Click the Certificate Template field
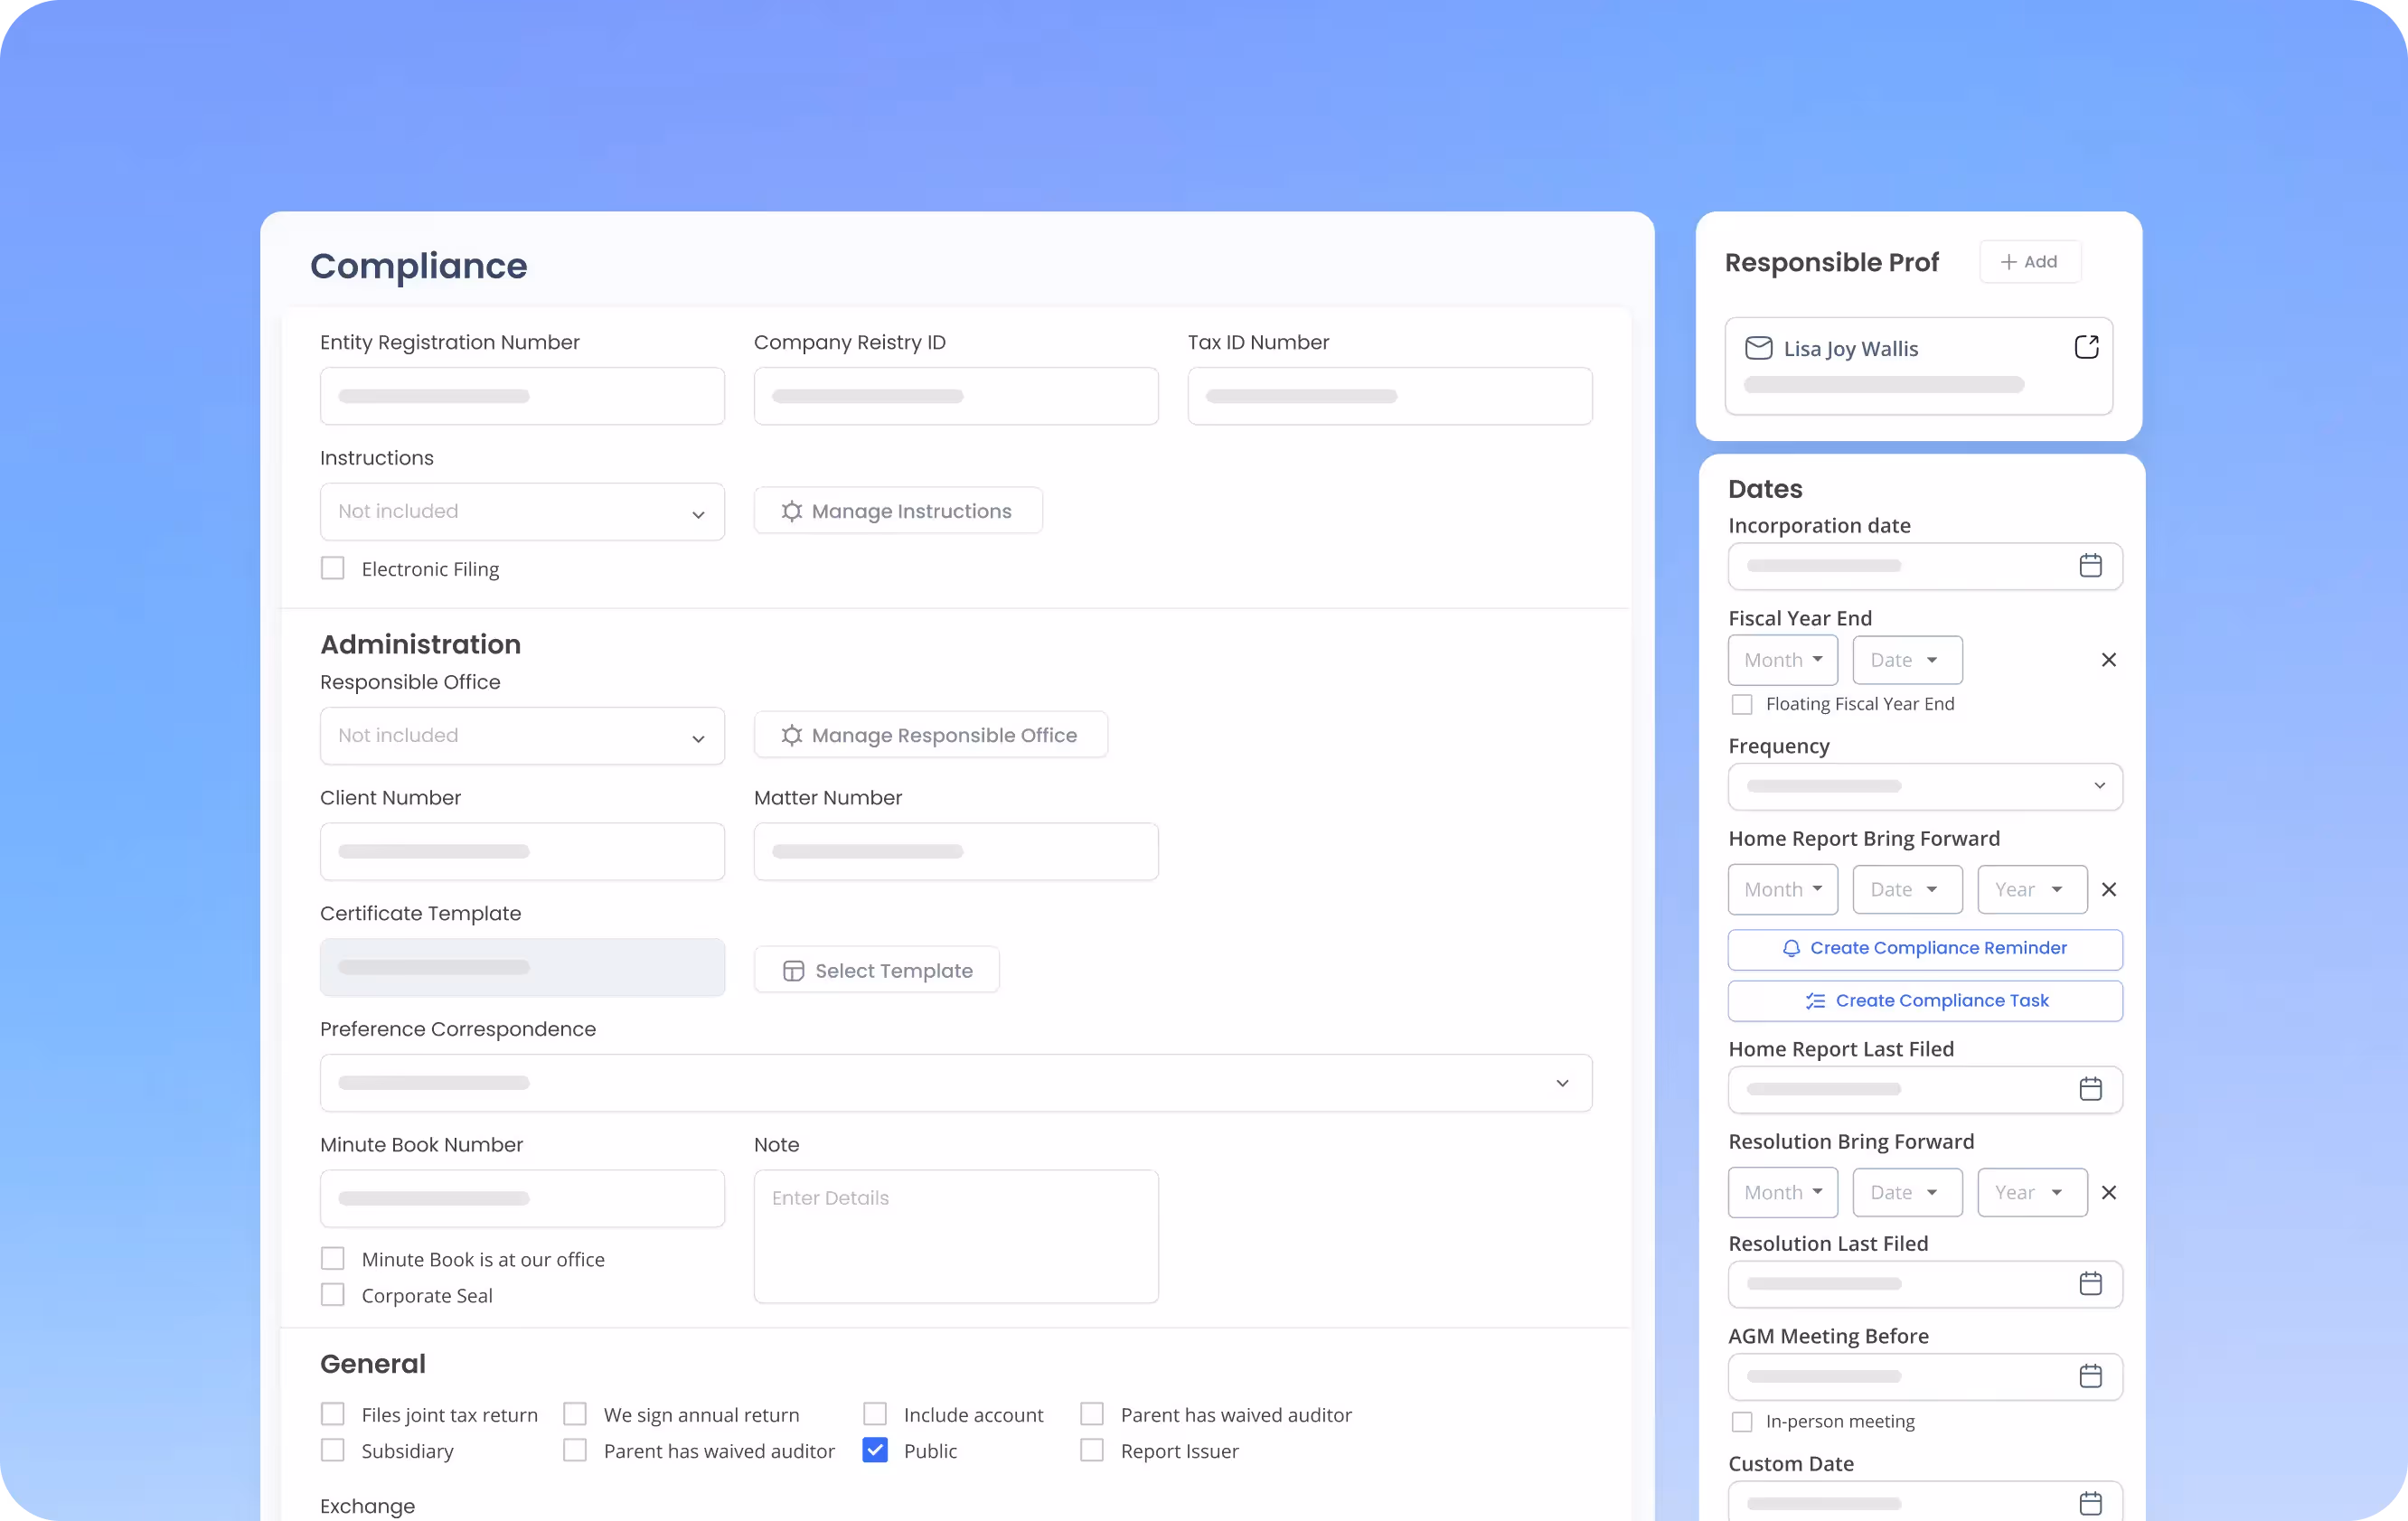Image resolution: width=2408 pixels, height=1521 pixels. point(522,967)
